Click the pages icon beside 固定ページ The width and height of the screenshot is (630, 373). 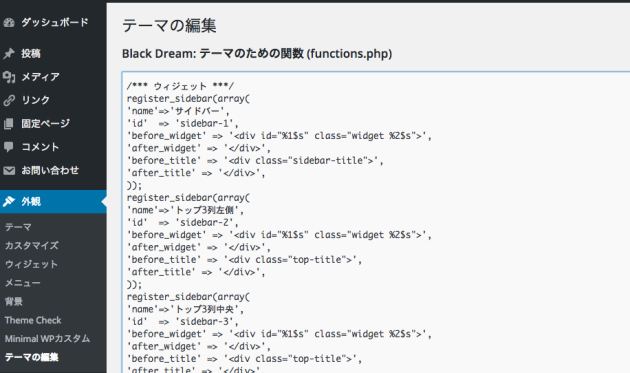tap(9, 123)
